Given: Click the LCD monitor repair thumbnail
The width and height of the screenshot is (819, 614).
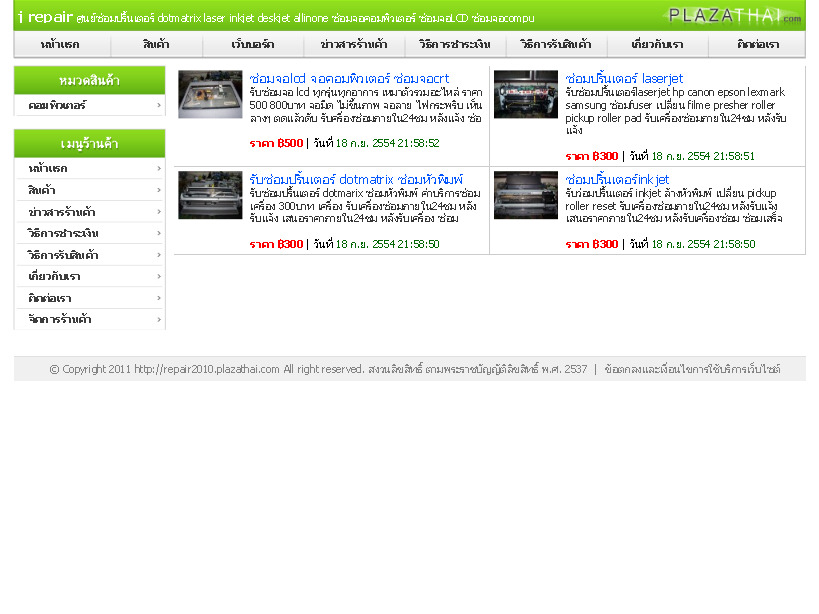Looking at the screenshot, I should click(210, 95).
